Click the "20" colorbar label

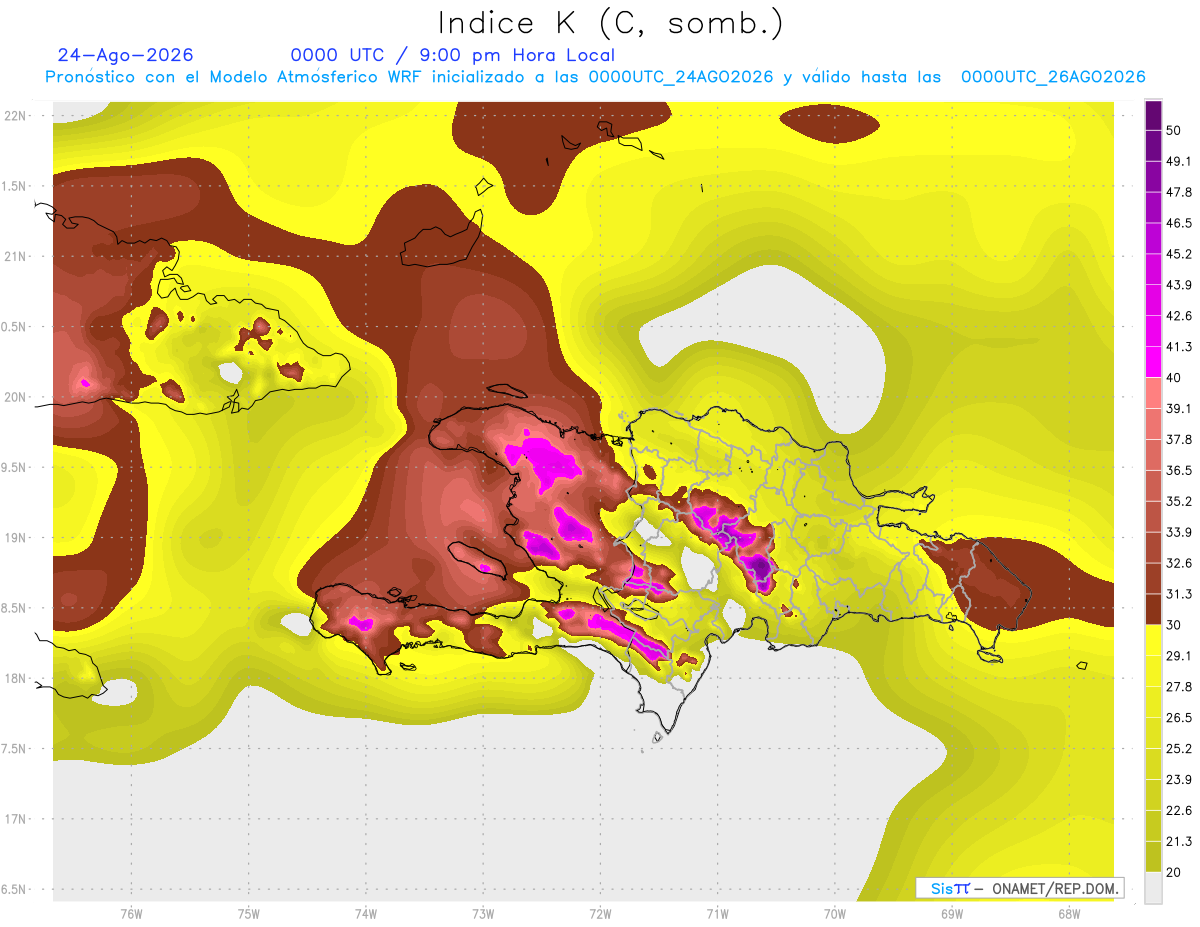pos(1174,872)
